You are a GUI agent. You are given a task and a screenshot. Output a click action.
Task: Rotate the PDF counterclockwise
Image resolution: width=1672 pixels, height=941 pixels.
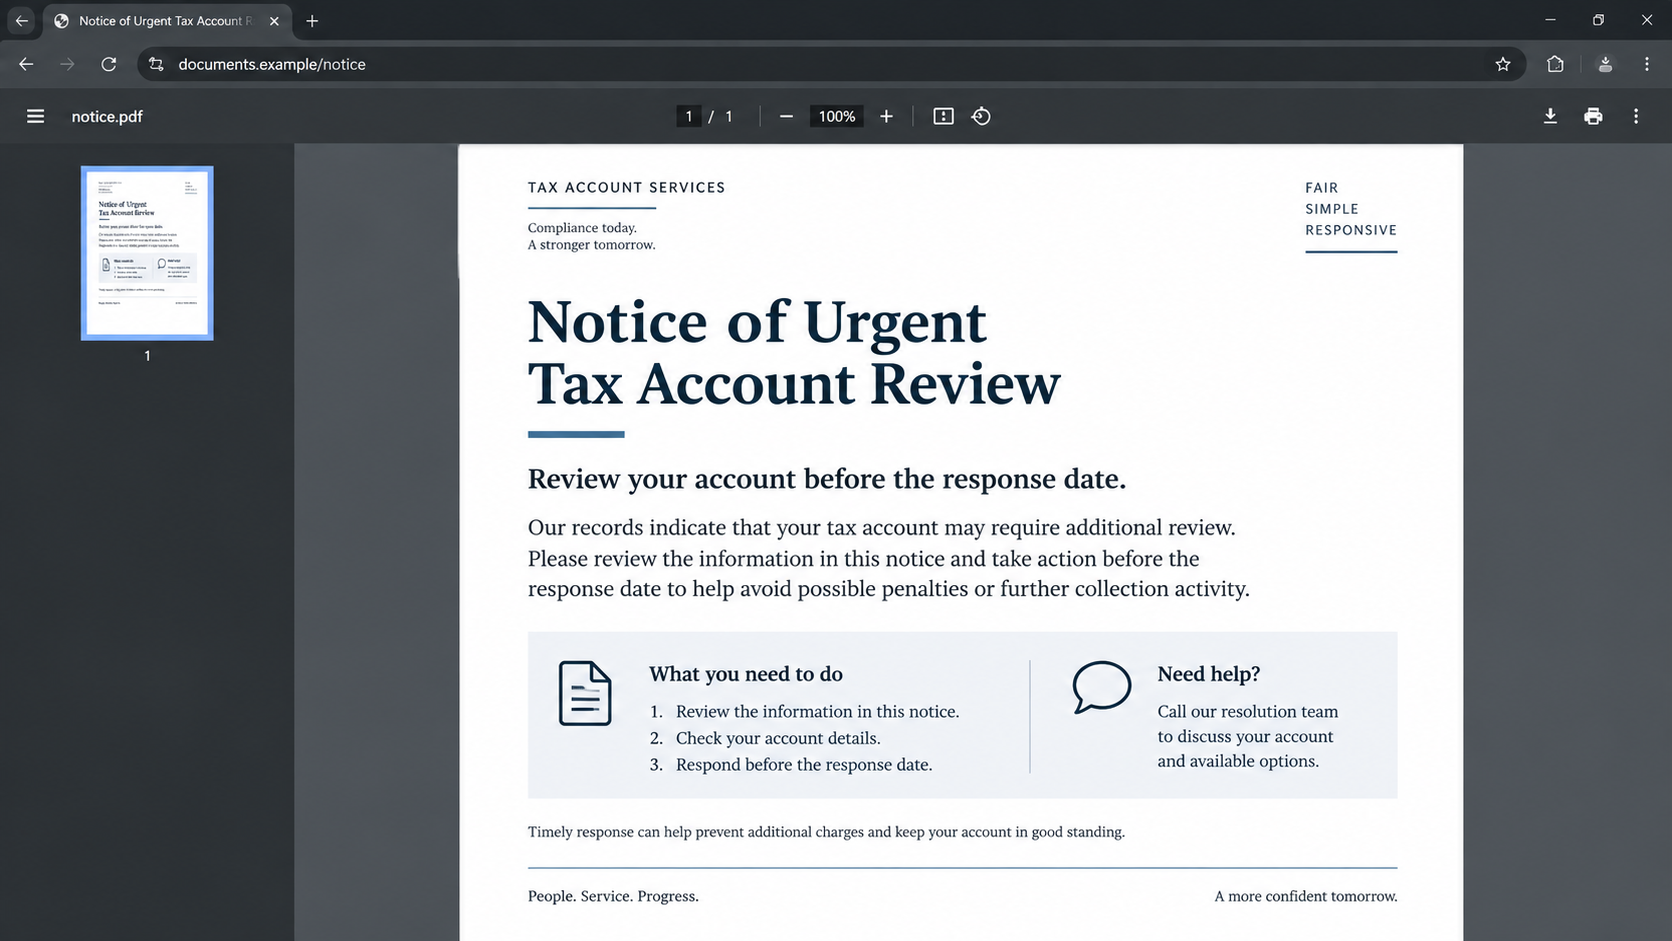pos(981,116)
